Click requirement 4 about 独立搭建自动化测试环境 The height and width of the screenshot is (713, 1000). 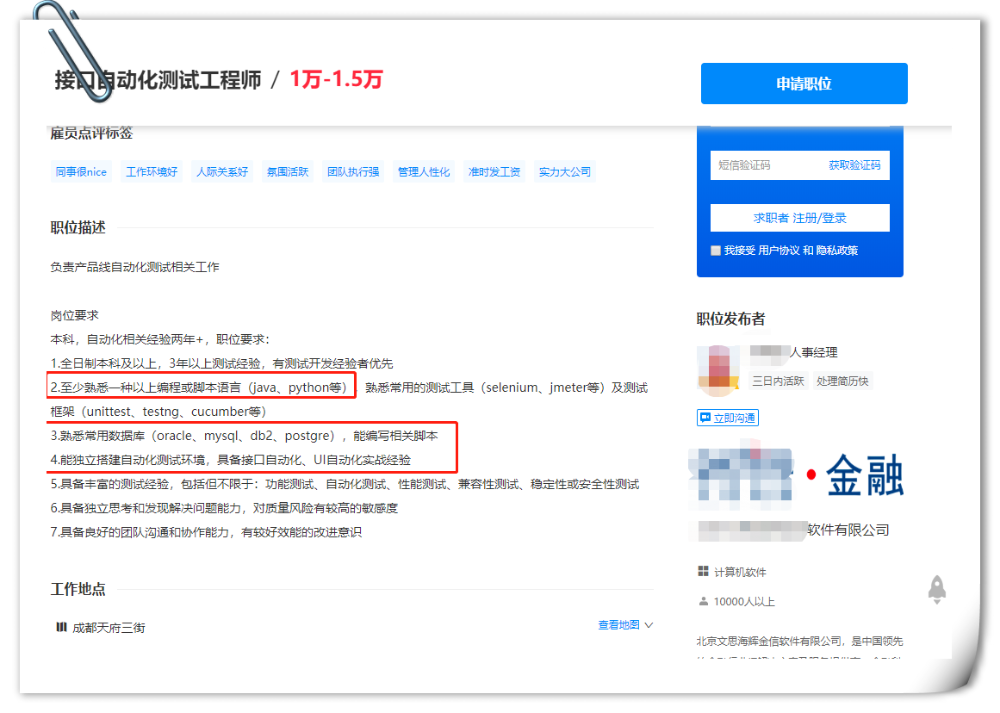pos(230,460)
